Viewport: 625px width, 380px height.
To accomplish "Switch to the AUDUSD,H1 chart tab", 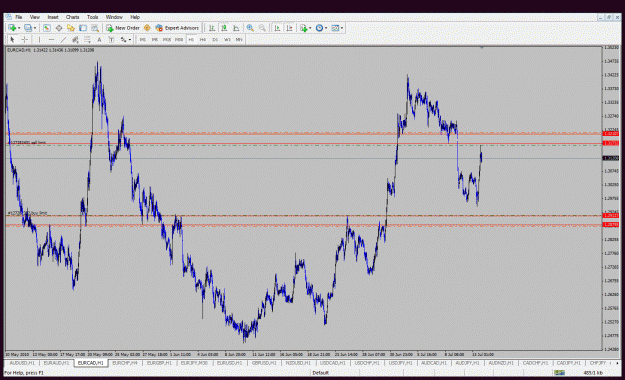I will 22,363.
